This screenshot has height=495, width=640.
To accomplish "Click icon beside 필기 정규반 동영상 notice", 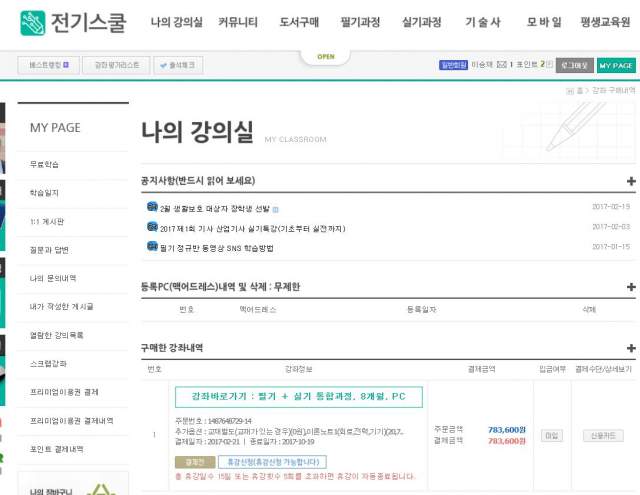I will 152,246.
